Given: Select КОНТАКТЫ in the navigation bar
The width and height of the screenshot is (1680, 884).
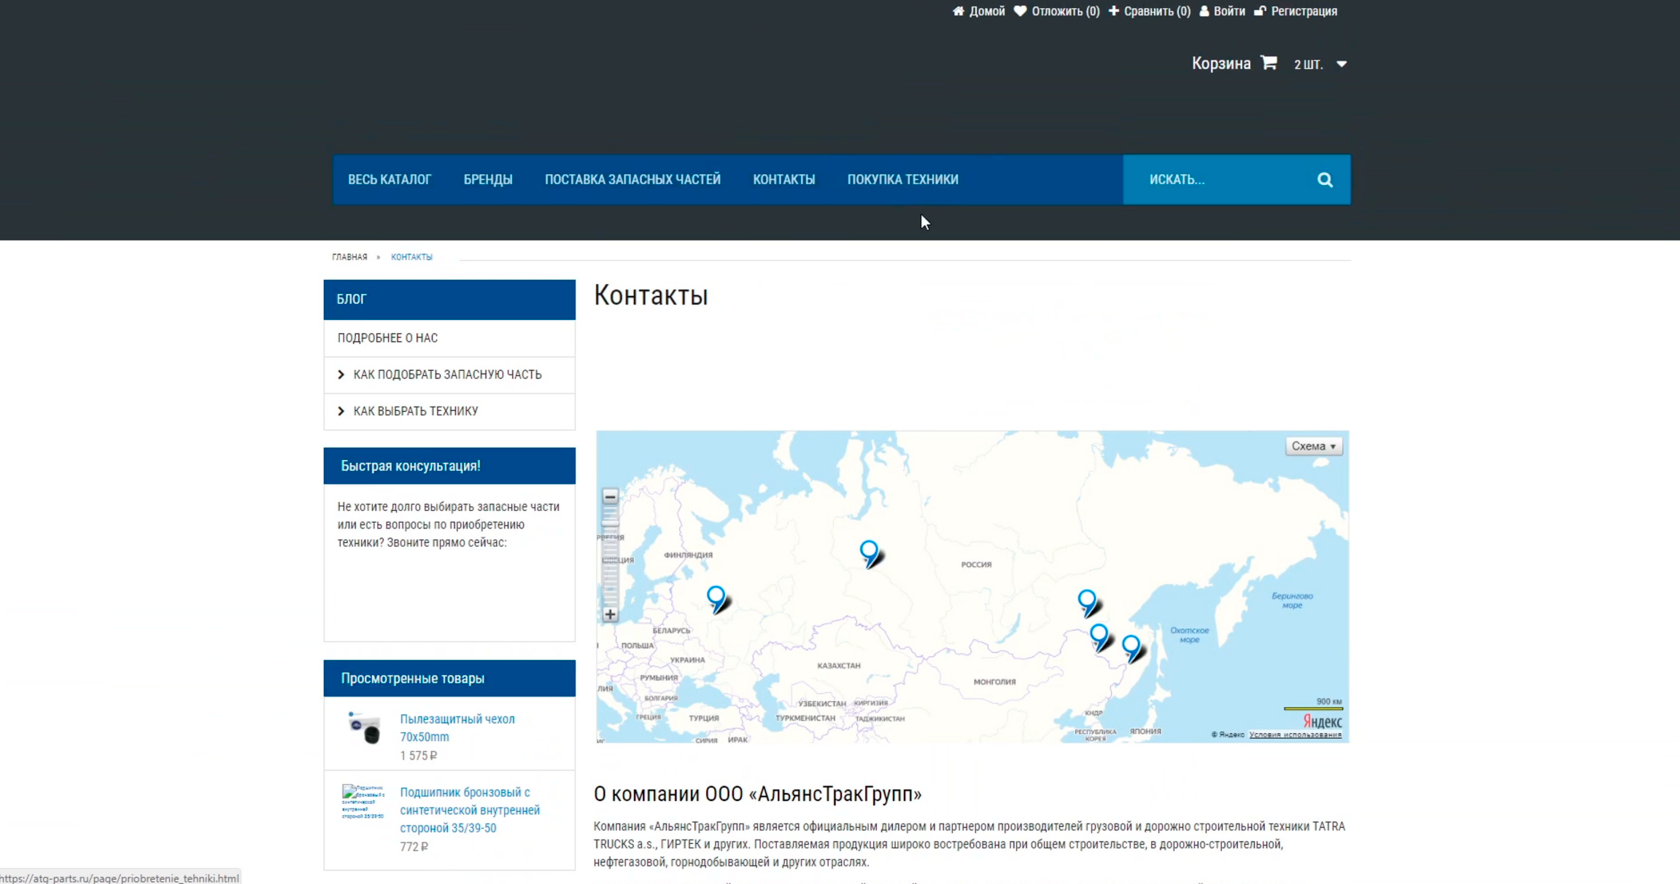Looking at the screenshot, I should coord(784,180).
